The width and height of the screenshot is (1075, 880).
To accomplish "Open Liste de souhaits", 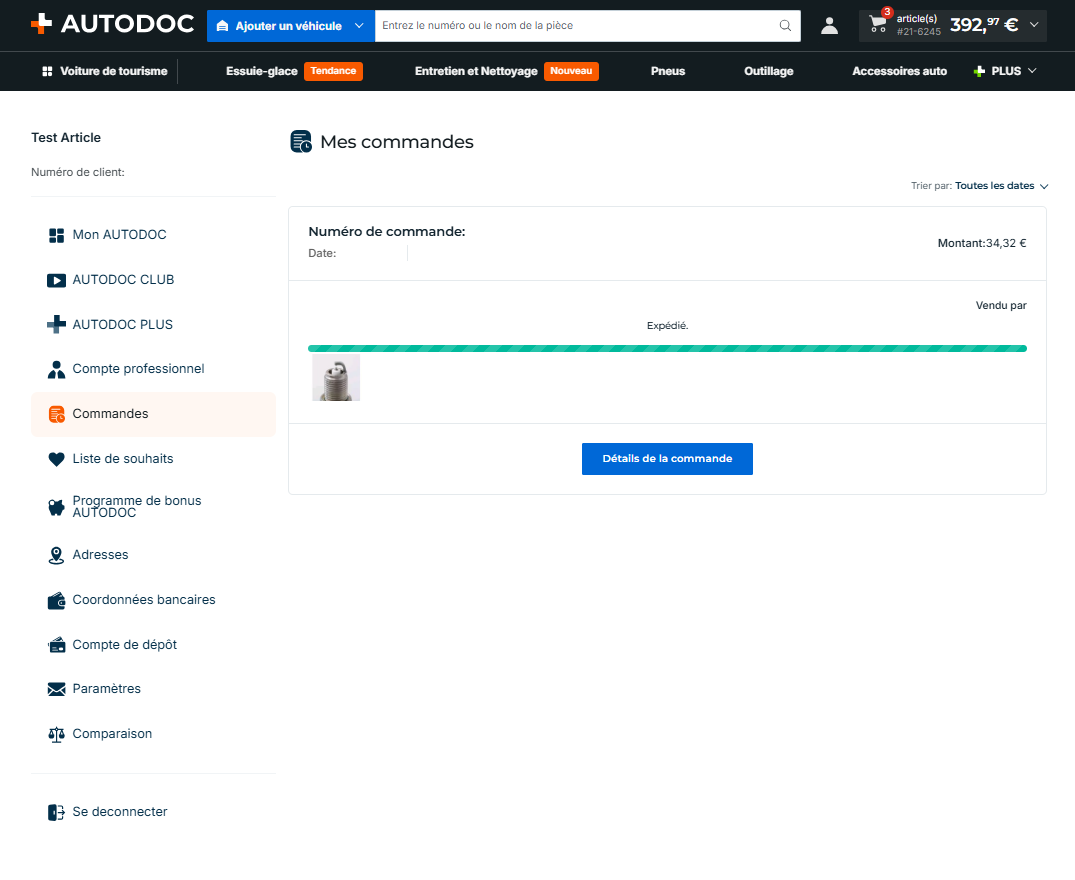I will pos(123,459).
